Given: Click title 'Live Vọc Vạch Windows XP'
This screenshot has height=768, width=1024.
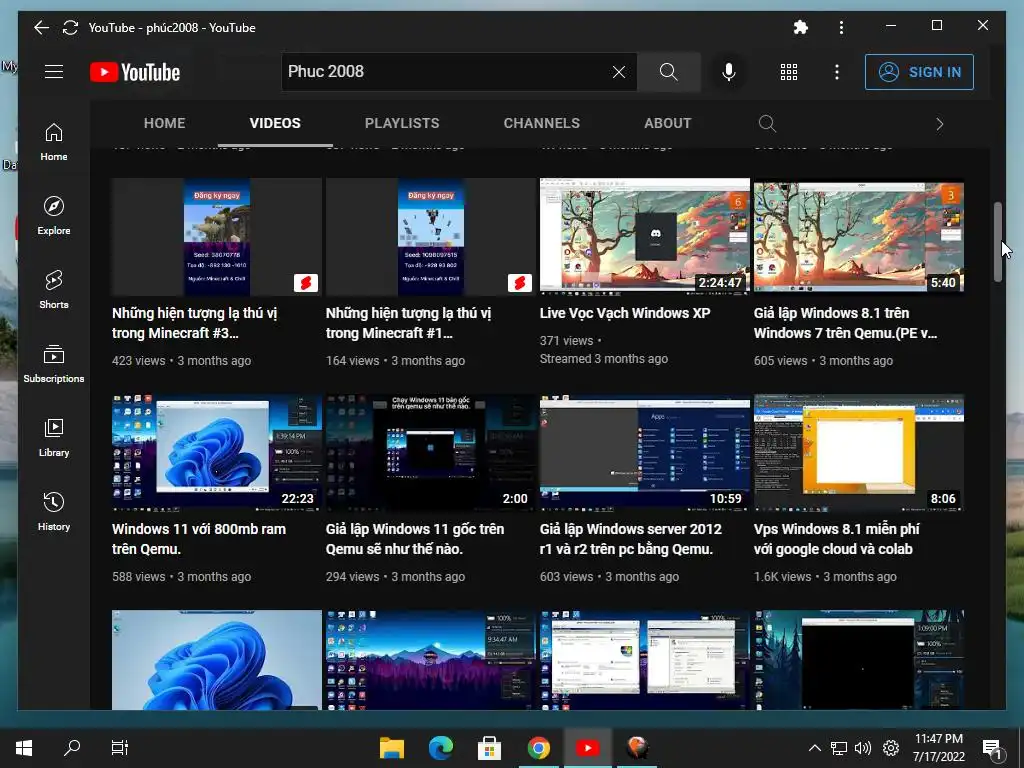Looking at the screenshot, I should pos(625,313).
